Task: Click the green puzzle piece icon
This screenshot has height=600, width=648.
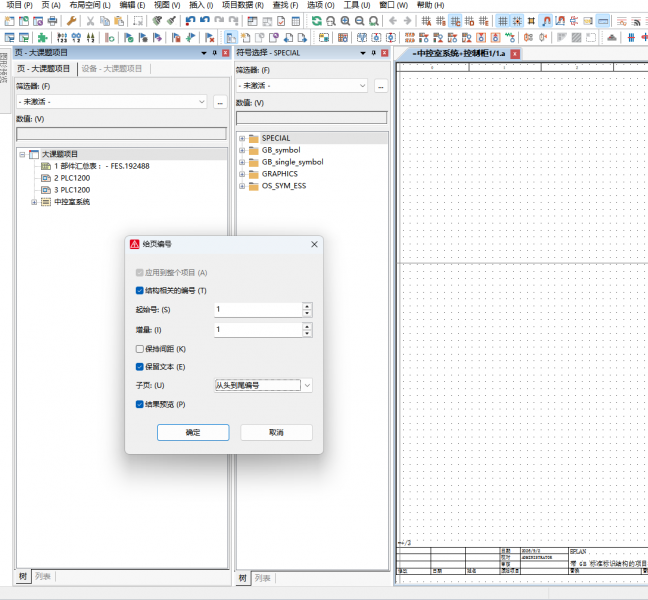Action: click(42, 38)
